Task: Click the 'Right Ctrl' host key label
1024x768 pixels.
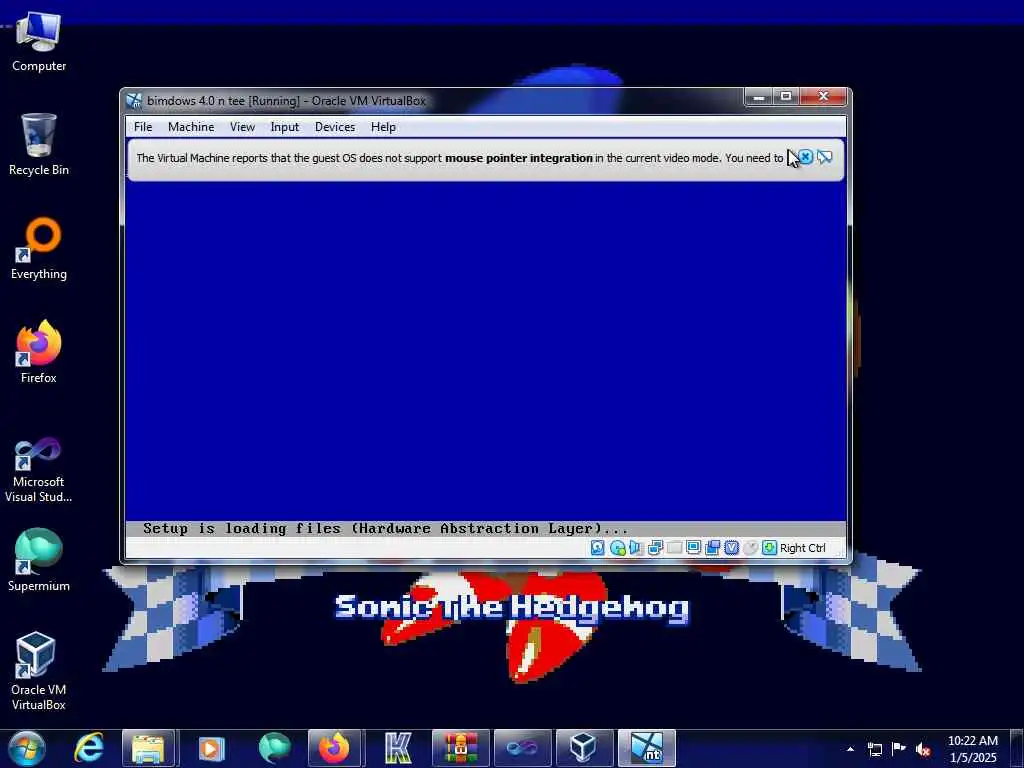Action: pyautogui.click(x=803, y=548)
